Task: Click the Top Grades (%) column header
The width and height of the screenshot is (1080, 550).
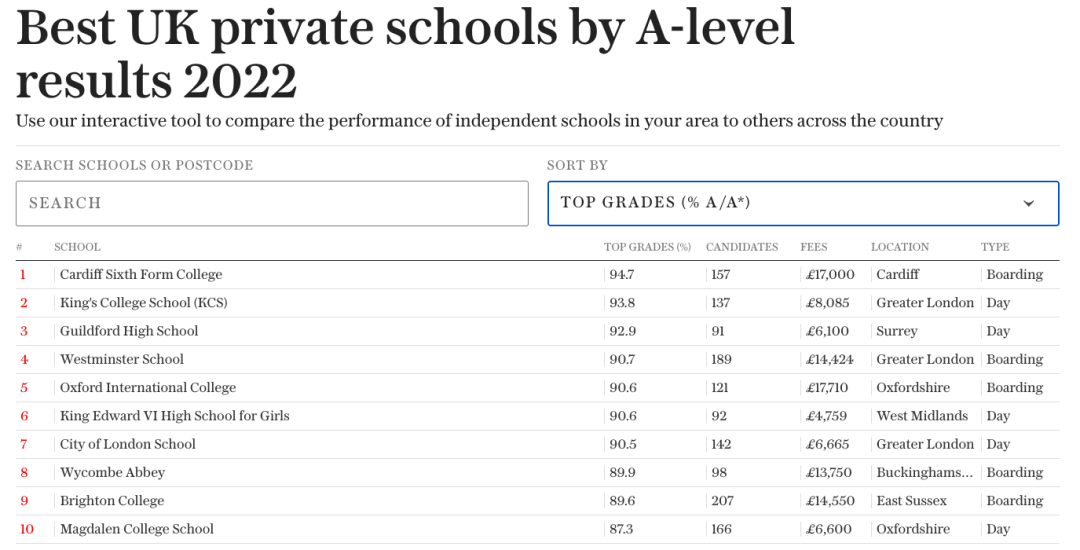Action: 647,247
